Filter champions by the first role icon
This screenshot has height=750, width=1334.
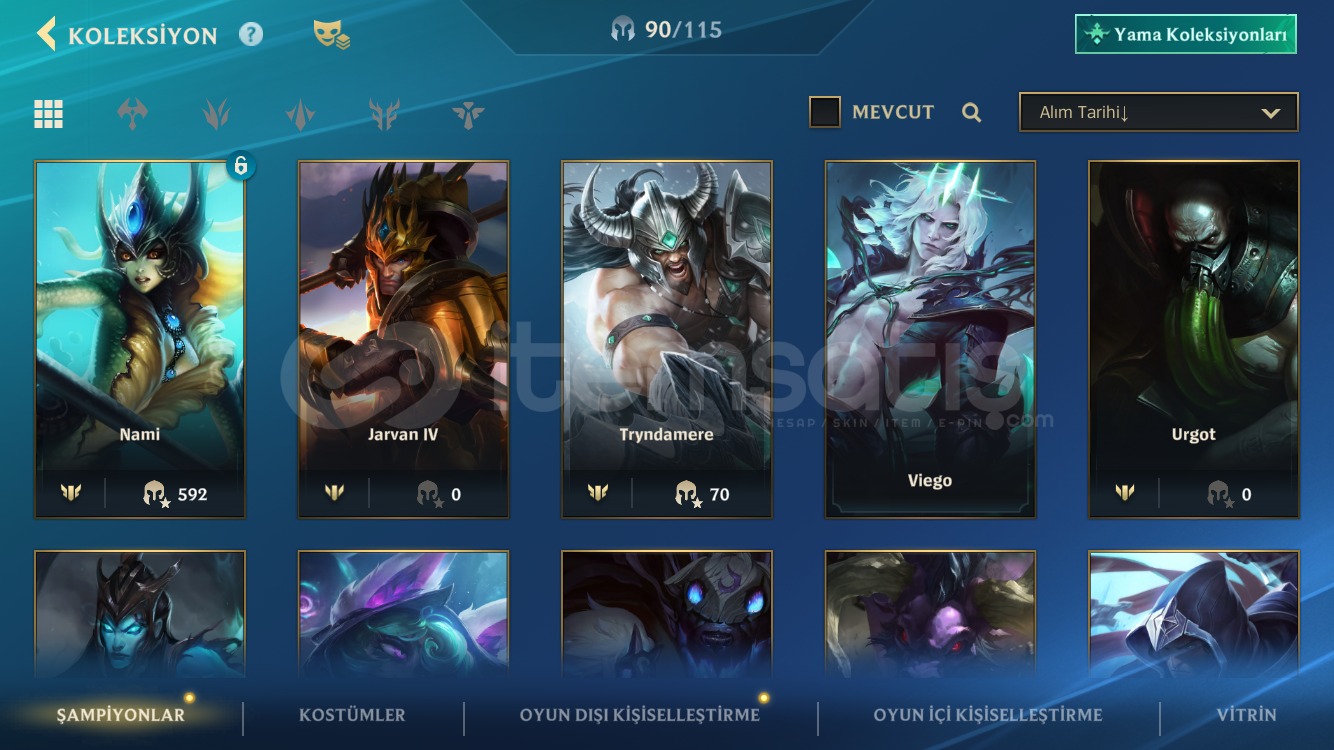132,114
